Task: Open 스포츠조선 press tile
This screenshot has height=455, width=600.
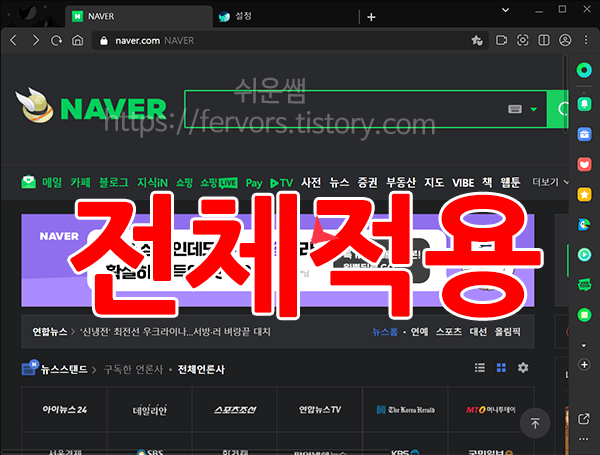Action: coord(235,410)
